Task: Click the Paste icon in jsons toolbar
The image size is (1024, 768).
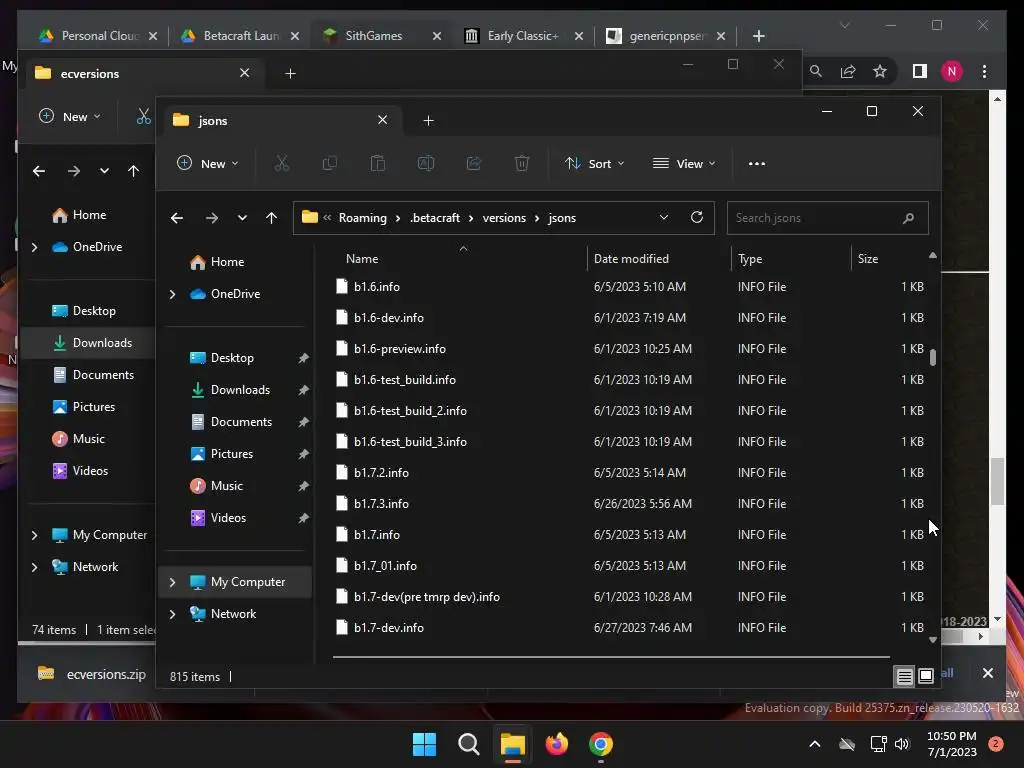Action: (377, 163)
